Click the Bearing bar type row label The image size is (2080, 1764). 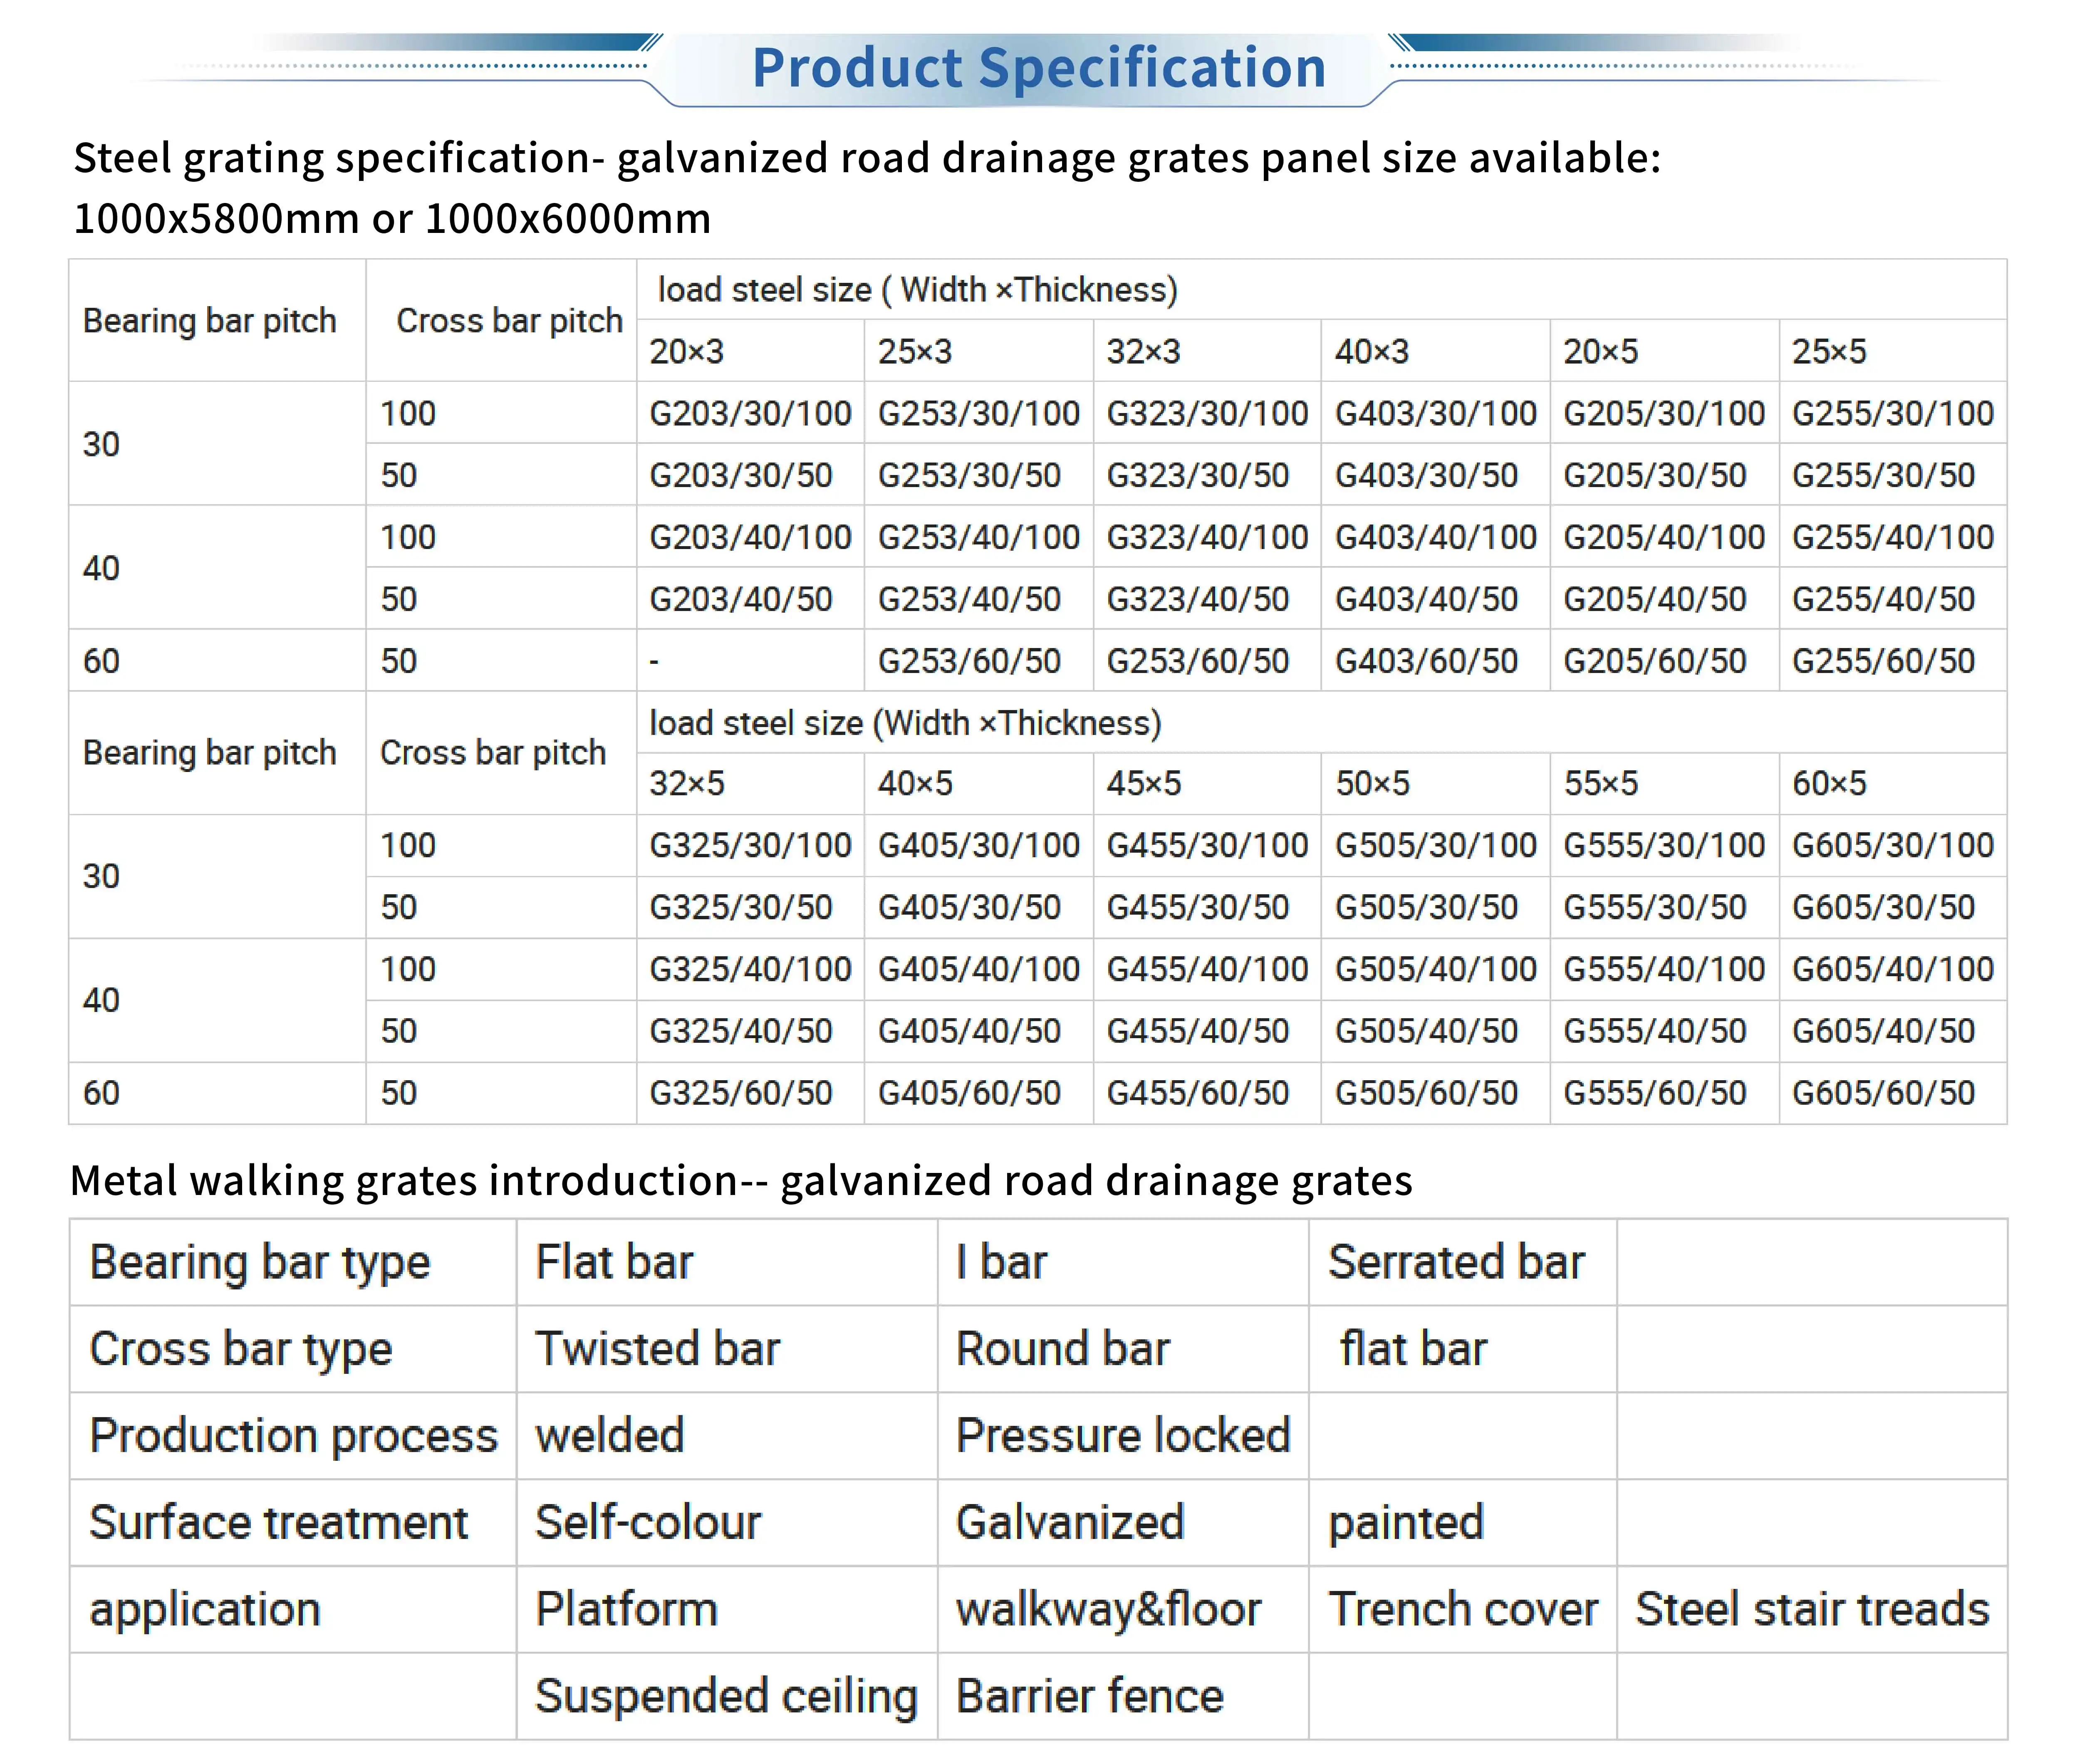[260, 1262]
